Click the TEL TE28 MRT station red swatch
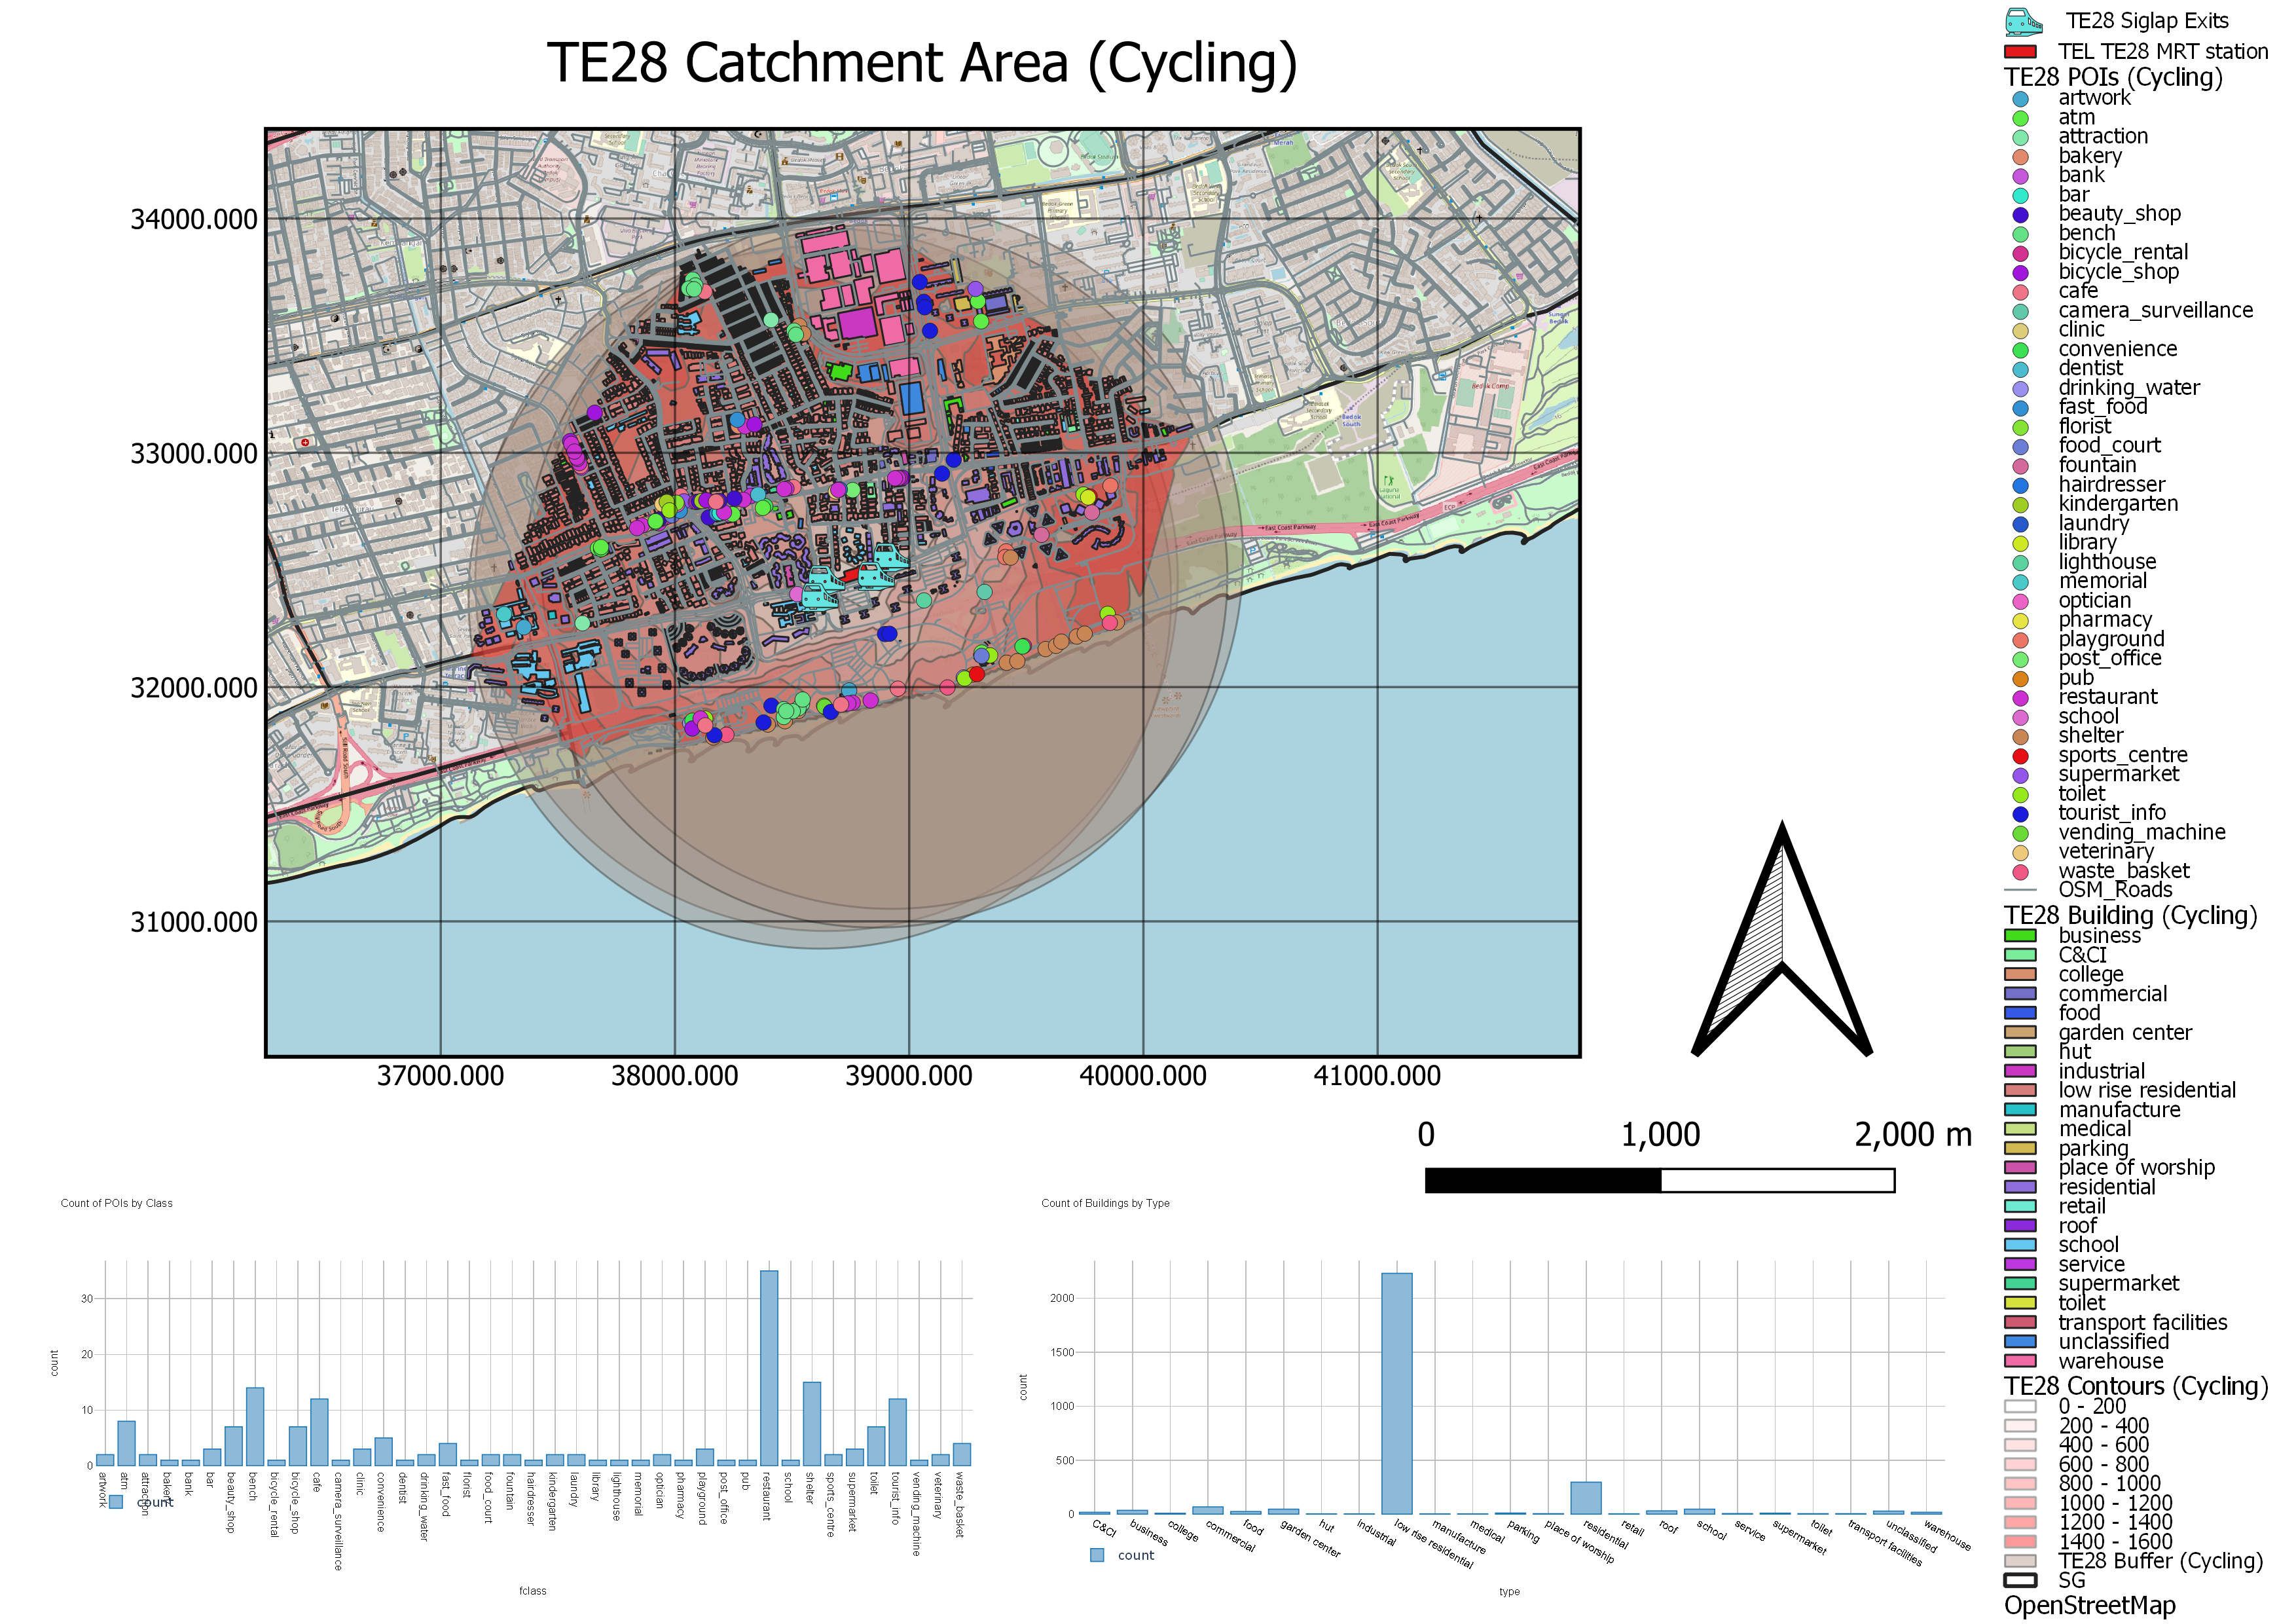 (x=2020, y=52)
